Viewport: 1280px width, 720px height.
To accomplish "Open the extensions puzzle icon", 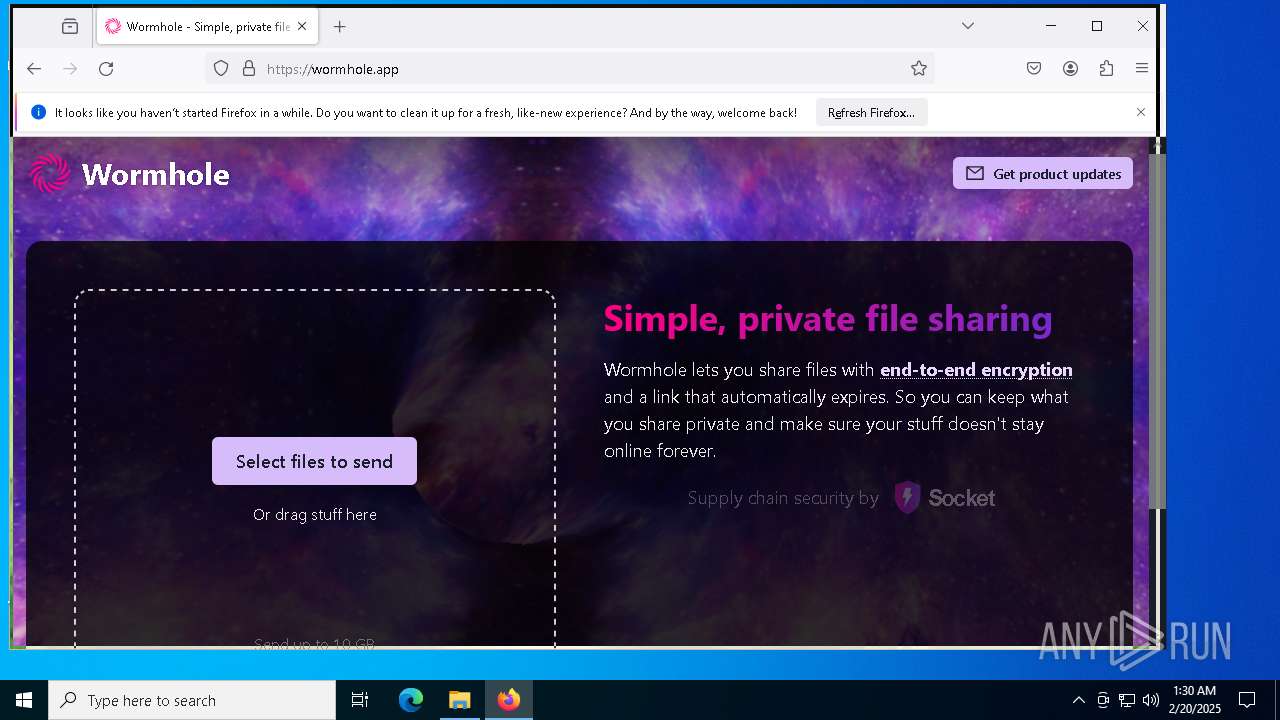I will tap(1106, 69).
